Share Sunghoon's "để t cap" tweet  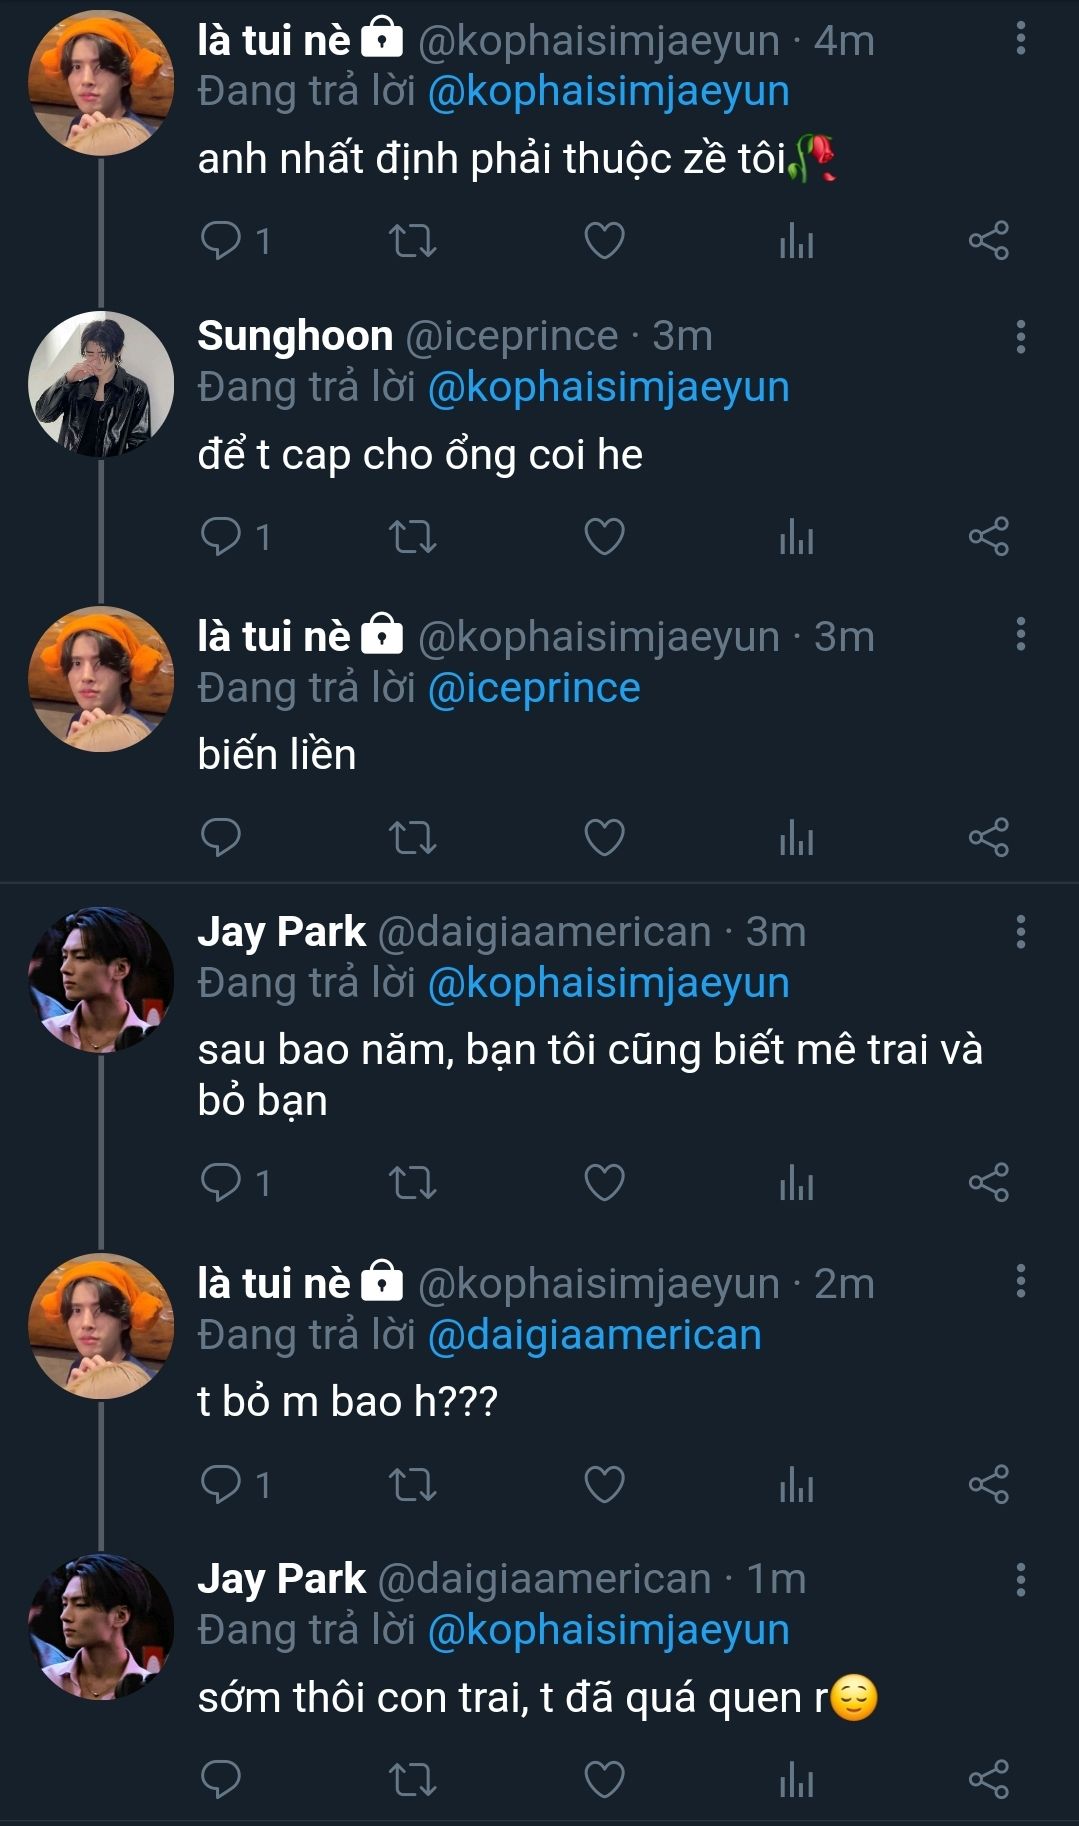[x=988, y=537]
